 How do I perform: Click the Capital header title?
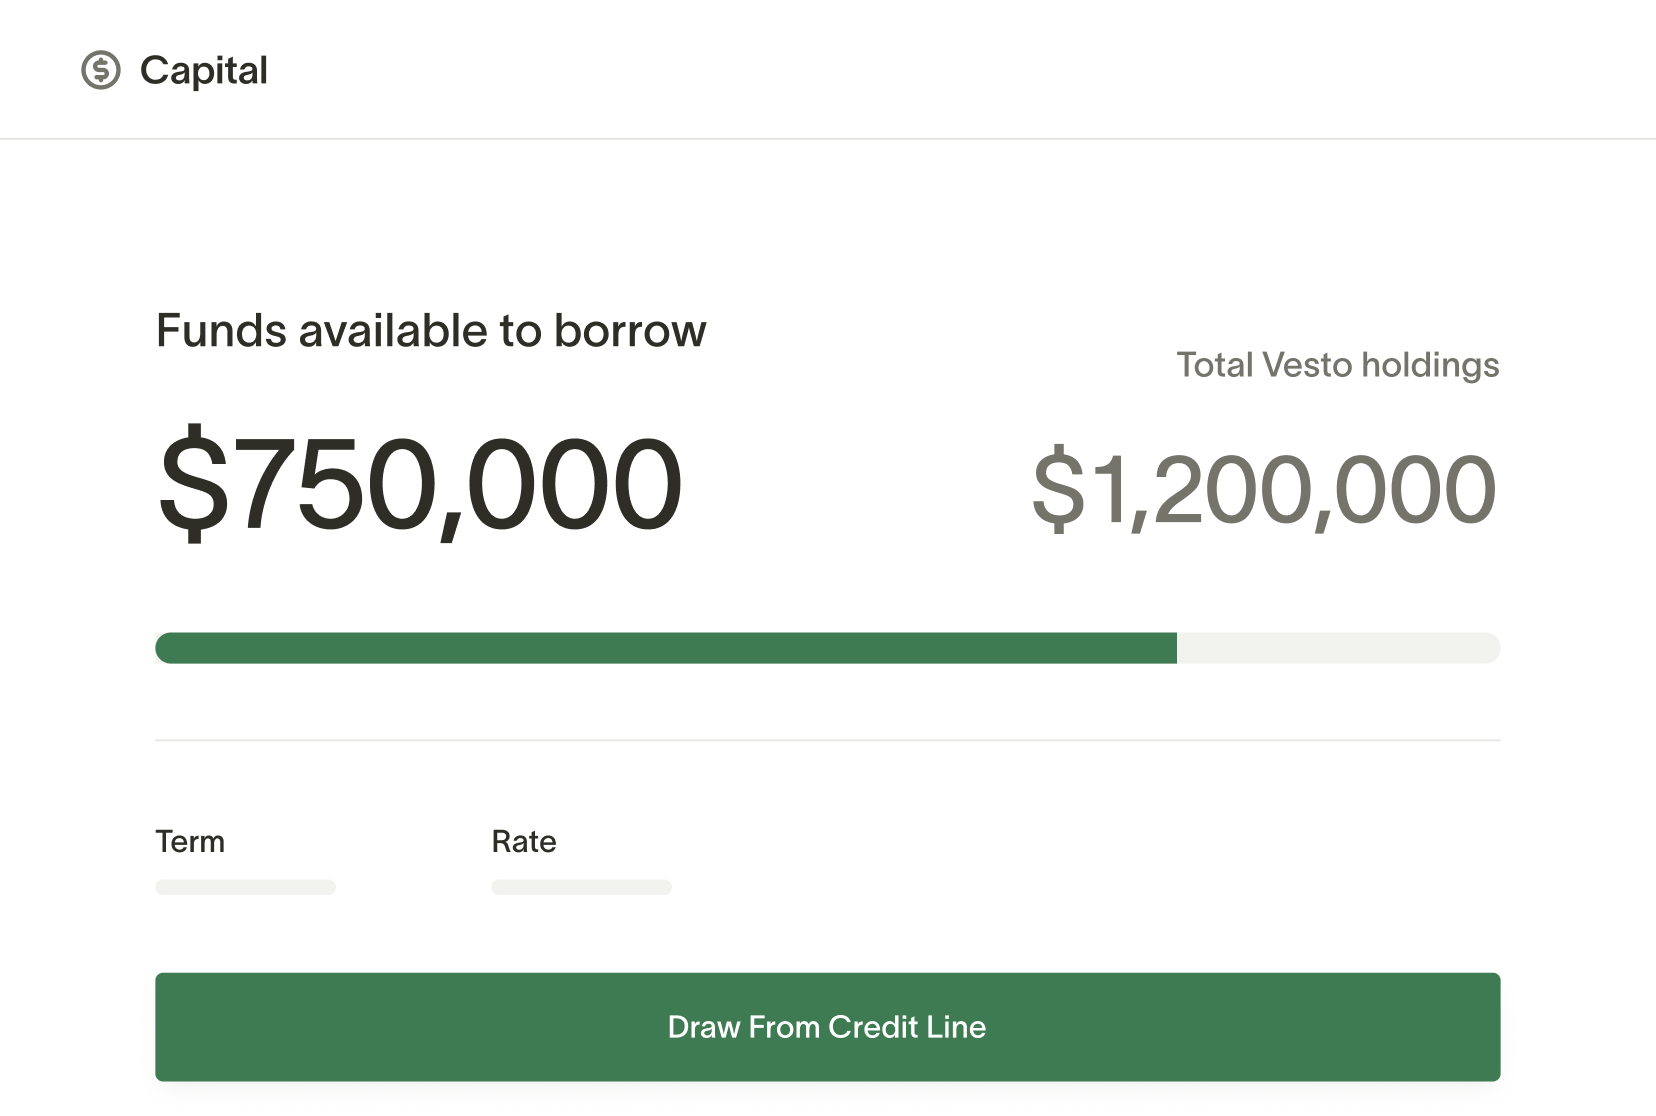203,70
